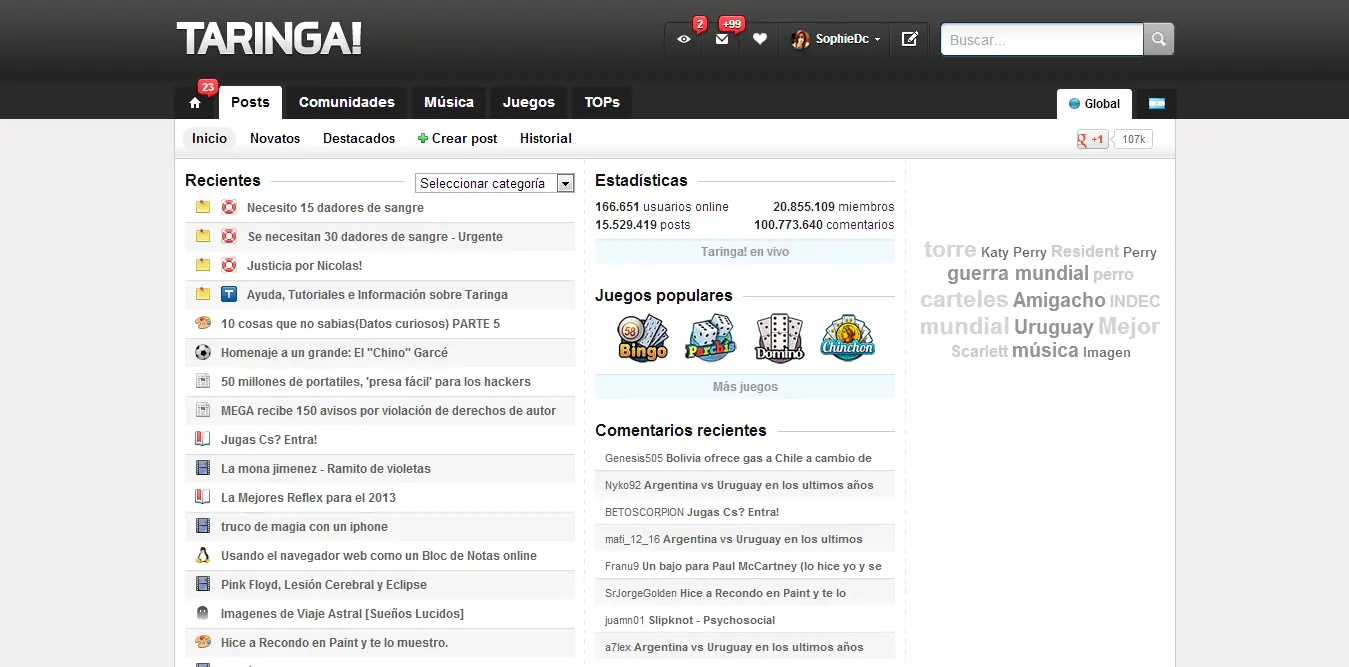Click the soccer ball icon beside 'Homenaje a un grande'

pyautogui.click(x=203, y=353)
